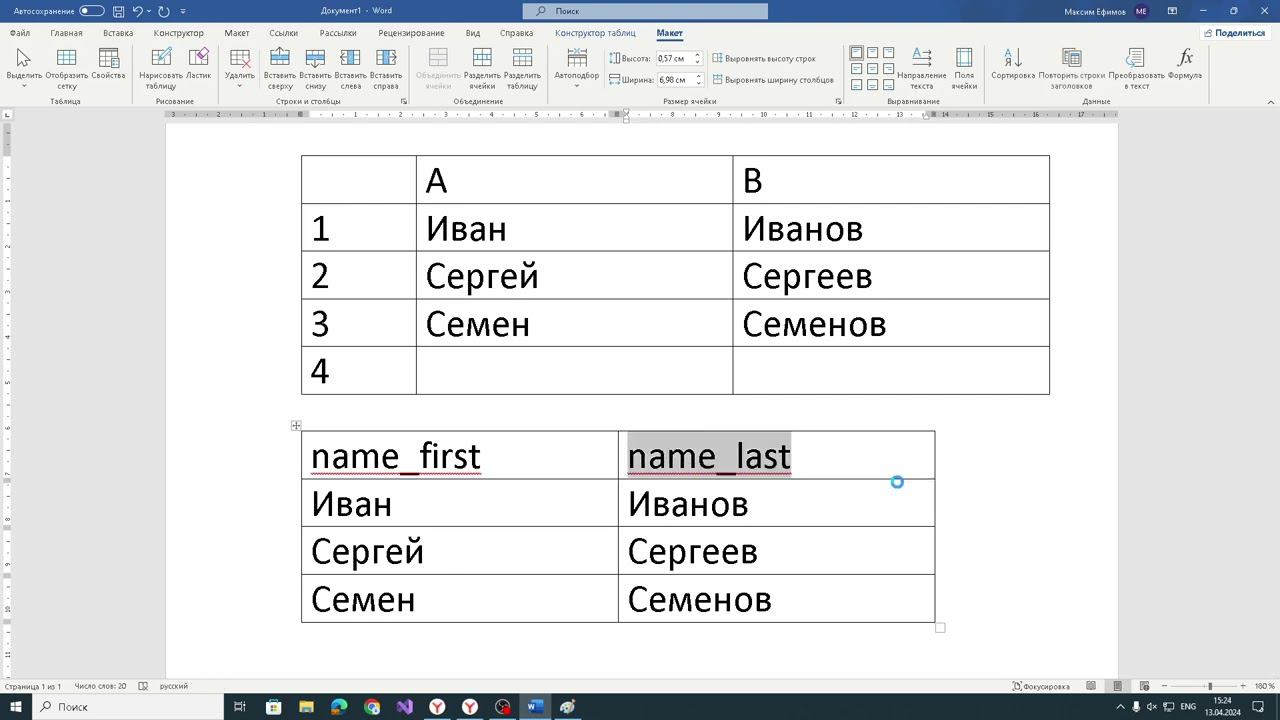The image size is (1280, 720).
Task: Click Разделить таблицу
Action: [522, 68]
